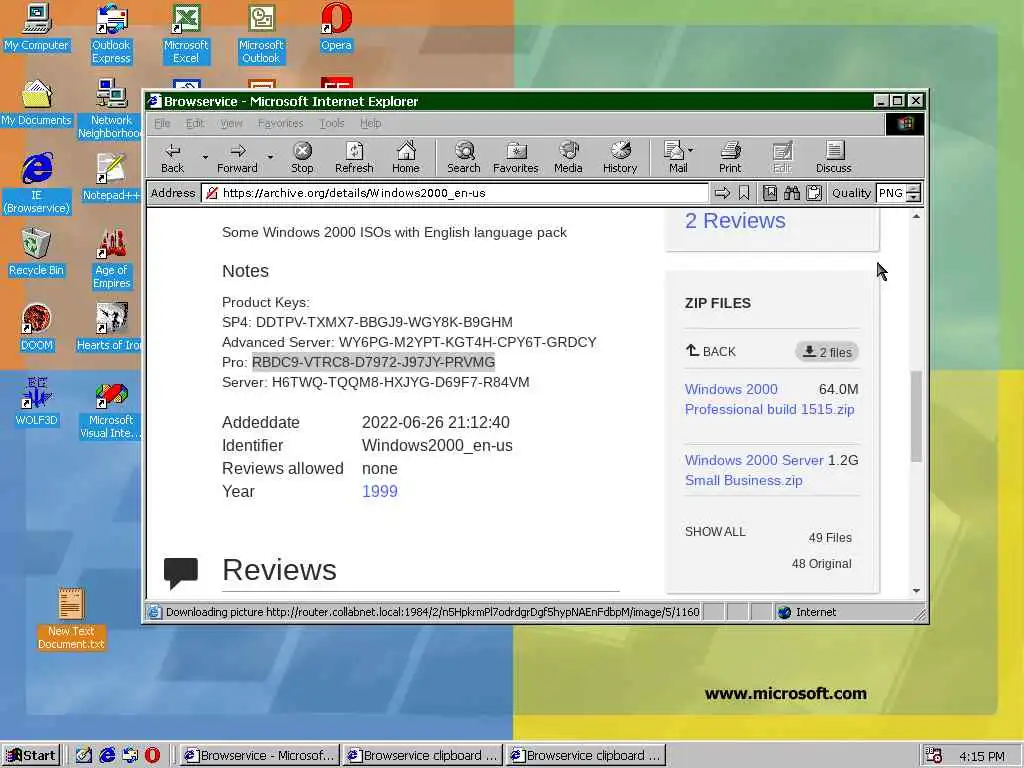Screen dimensions: 1024x768
Task: Click the BACK link in ZIP FILES
Action: point(711,351)
